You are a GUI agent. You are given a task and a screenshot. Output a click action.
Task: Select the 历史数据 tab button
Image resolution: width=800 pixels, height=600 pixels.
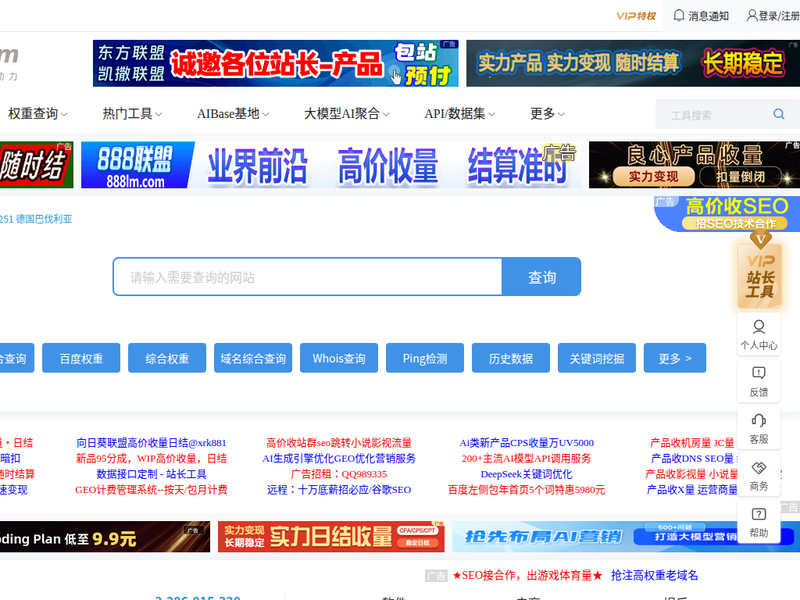tap(511, 358)
